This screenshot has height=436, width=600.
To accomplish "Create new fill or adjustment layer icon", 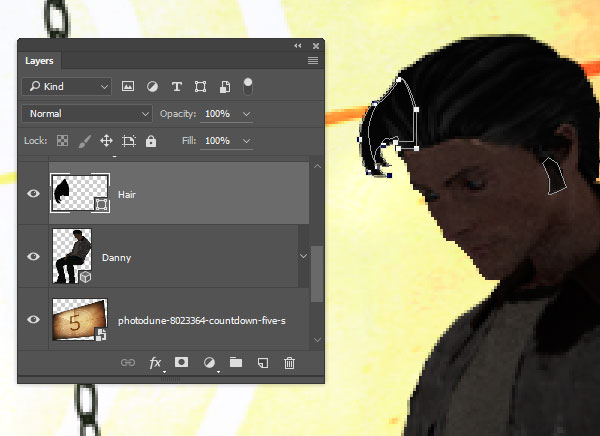I will click(209, 363).
